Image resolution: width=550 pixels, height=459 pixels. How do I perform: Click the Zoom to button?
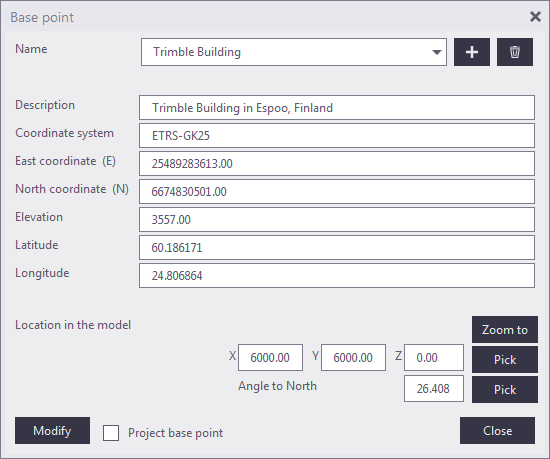pyautogui.click(x=505, y=330)
